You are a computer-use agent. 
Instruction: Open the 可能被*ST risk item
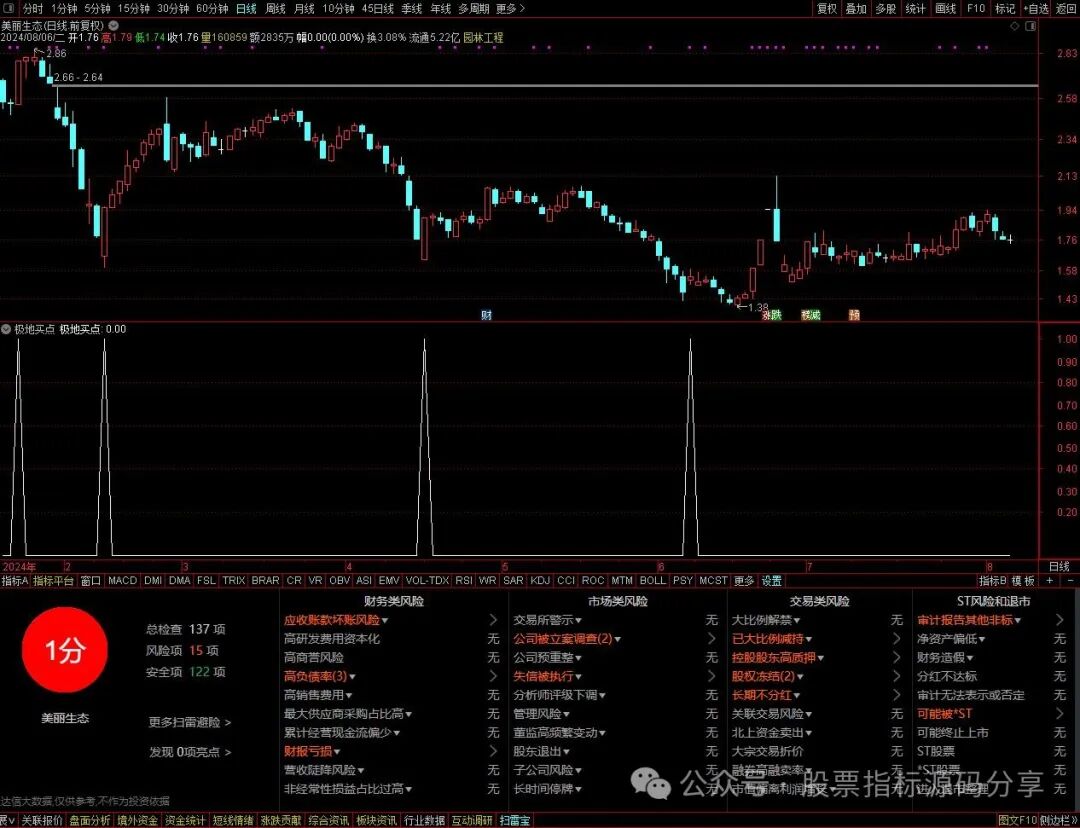click(x=944, y=714)
